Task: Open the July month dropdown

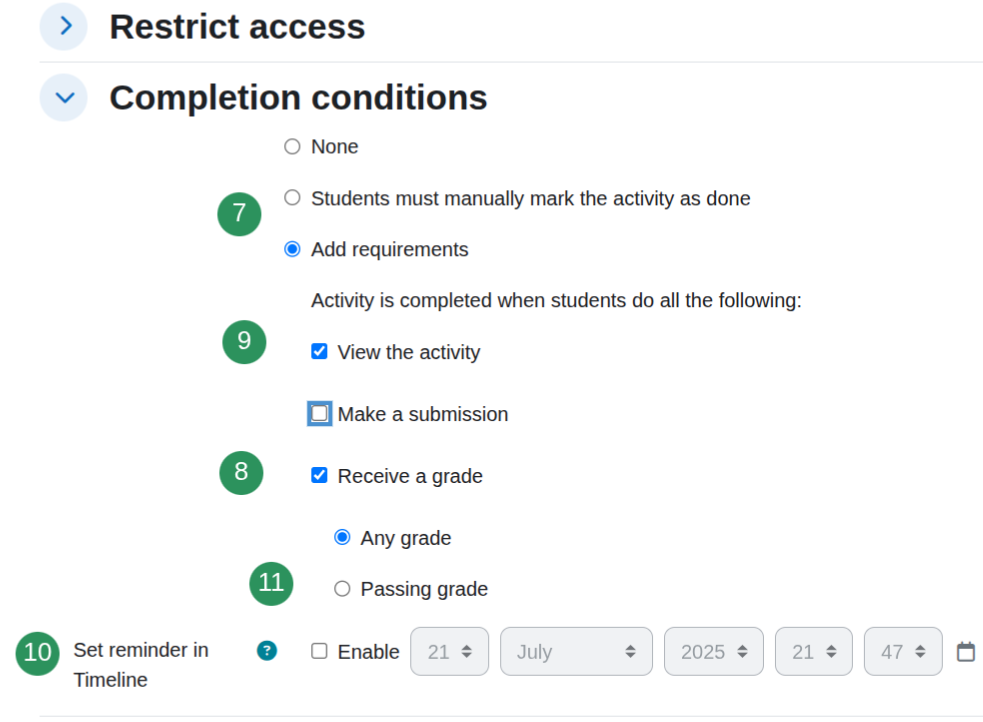Action: click(576, 652)
